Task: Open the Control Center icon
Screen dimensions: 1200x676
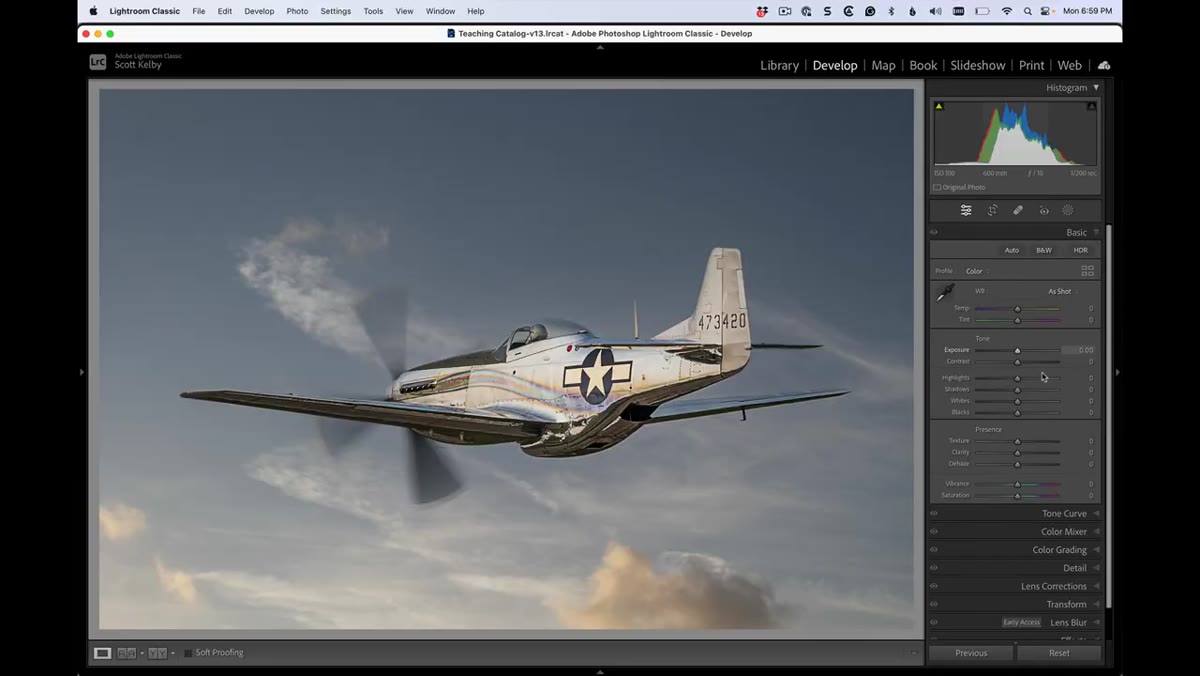Action: 1046,11
